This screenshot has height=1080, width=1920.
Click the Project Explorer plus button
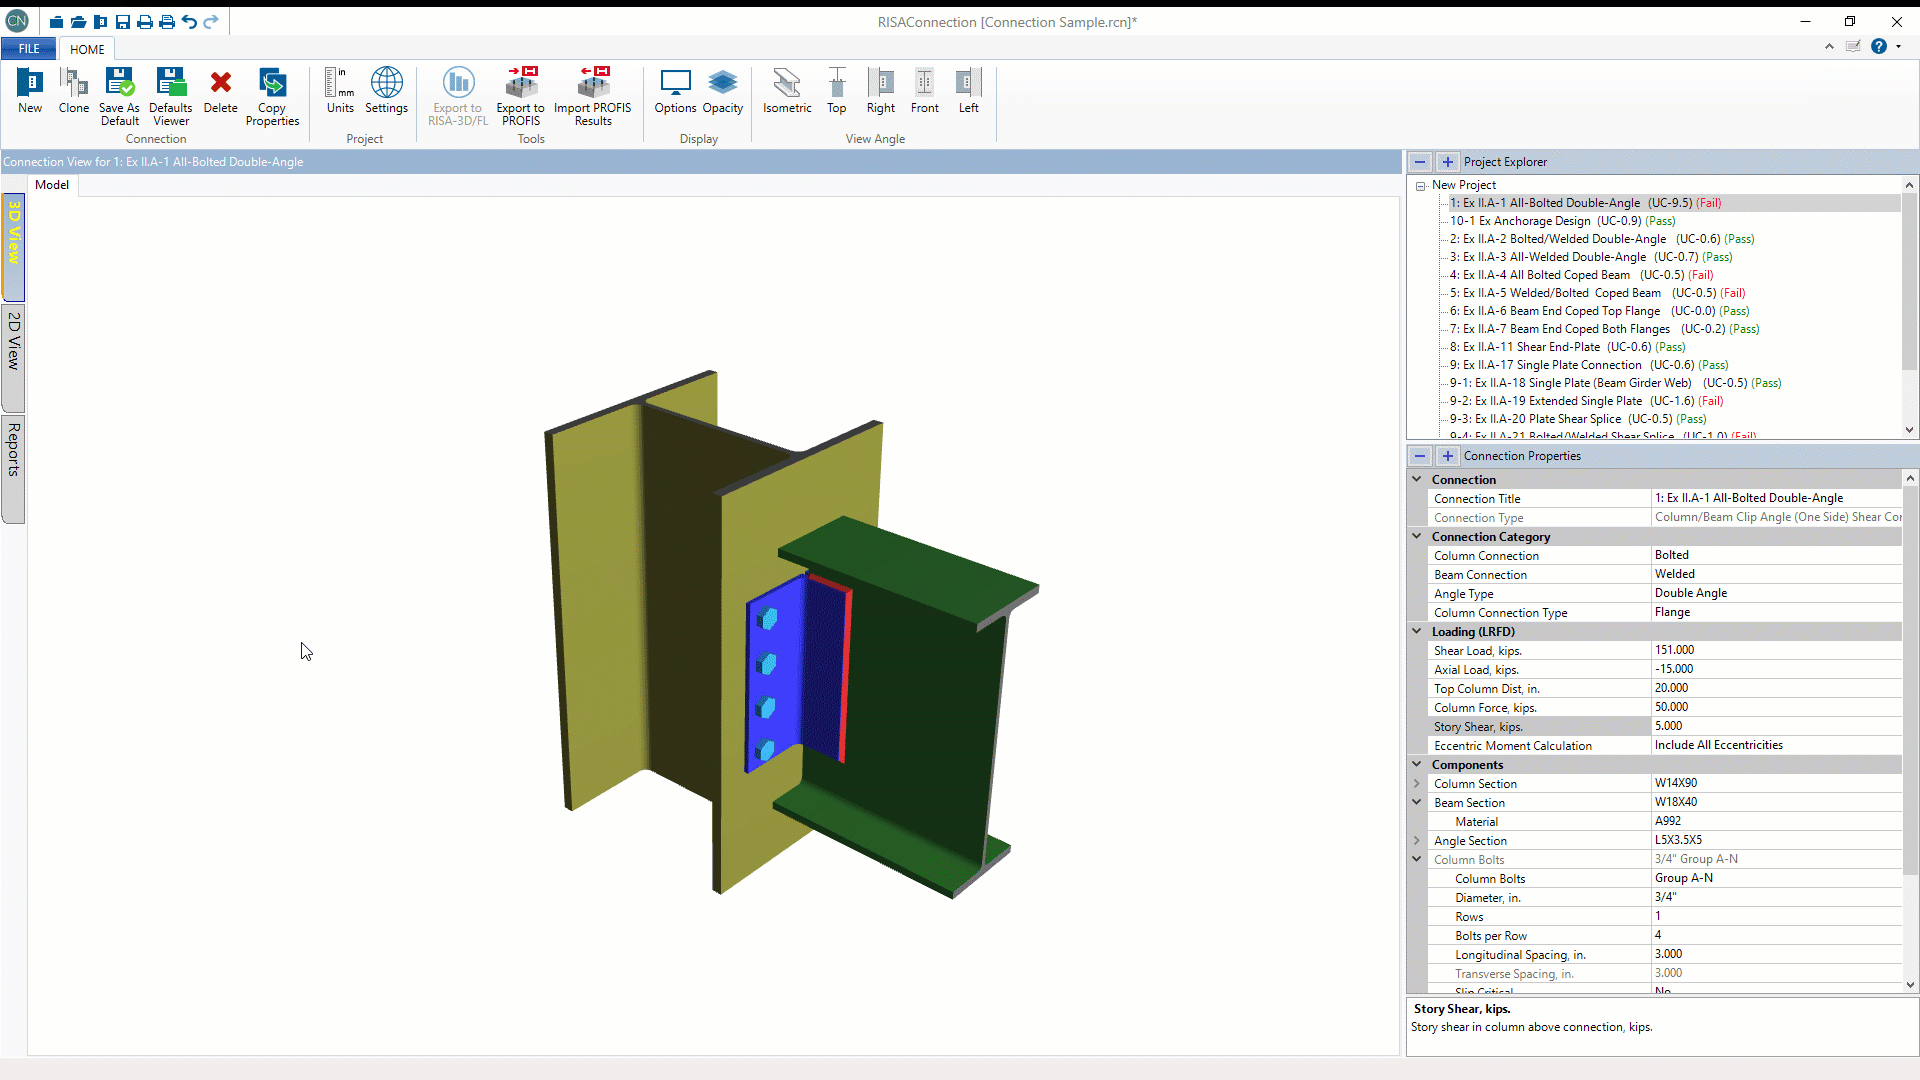(1447, 162)
